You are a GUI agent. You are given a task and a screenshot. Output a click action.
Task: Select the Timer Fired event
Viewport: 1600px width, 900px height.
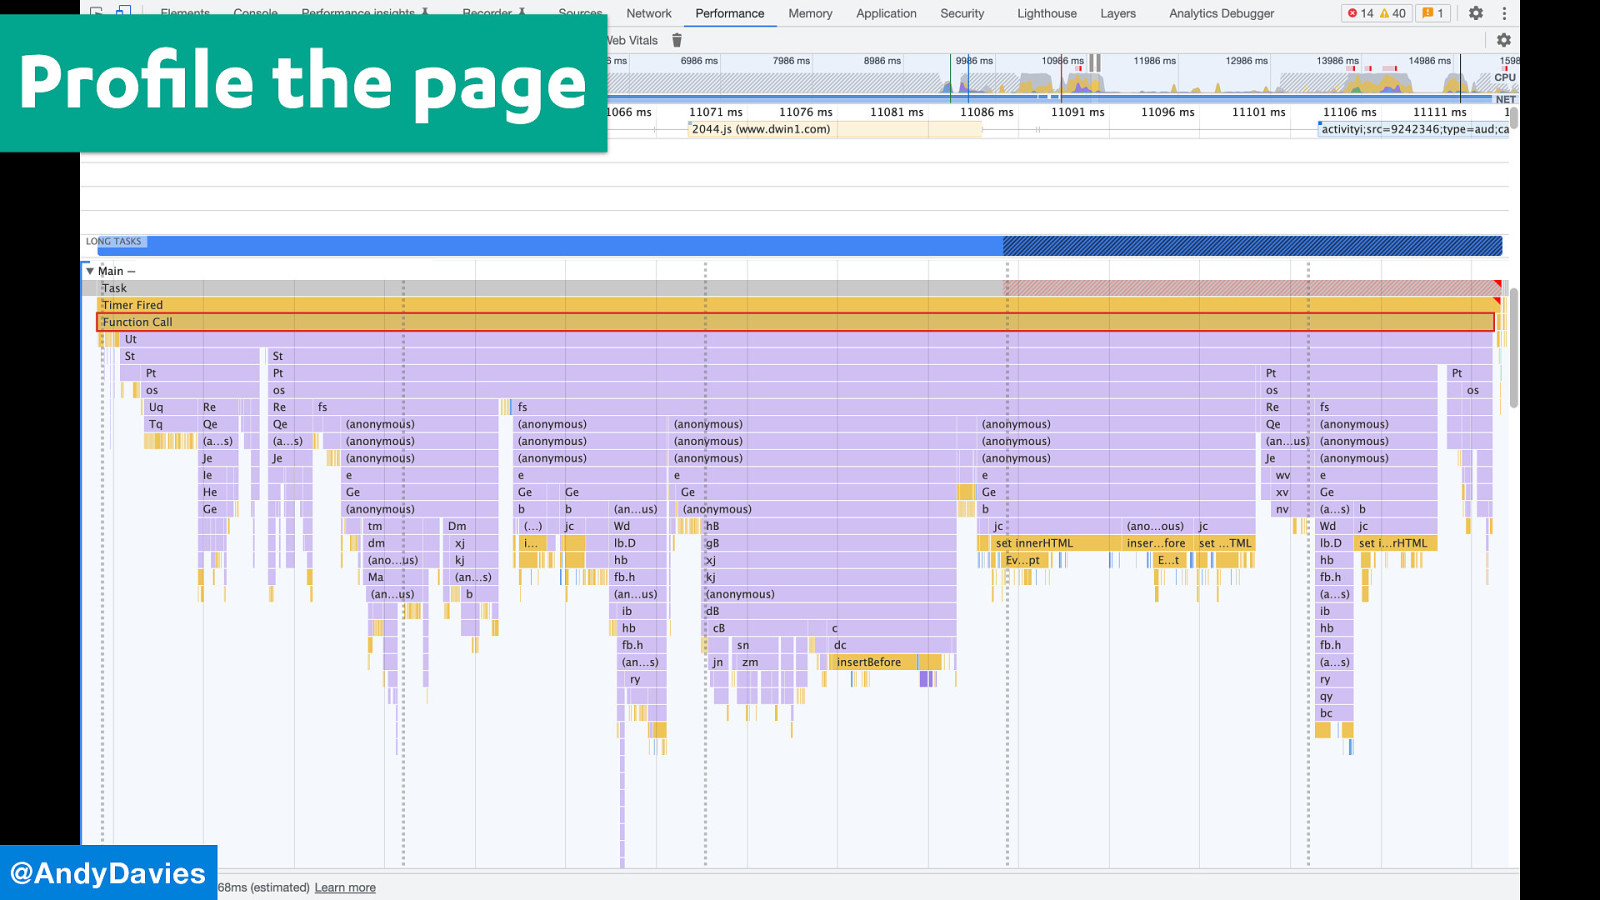(798, 305)
